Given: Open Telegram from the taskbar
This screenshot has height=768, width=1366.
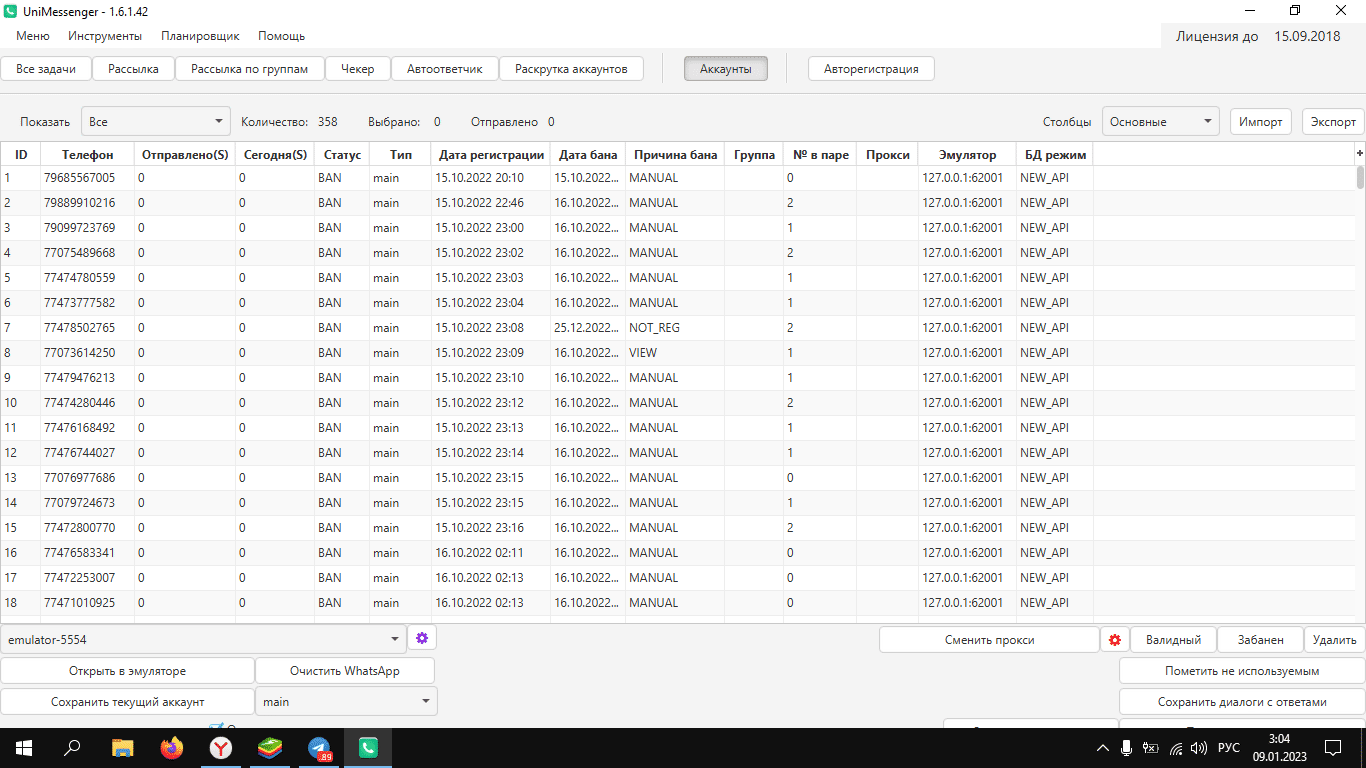Looking at the screenshot, I should 319,747.
